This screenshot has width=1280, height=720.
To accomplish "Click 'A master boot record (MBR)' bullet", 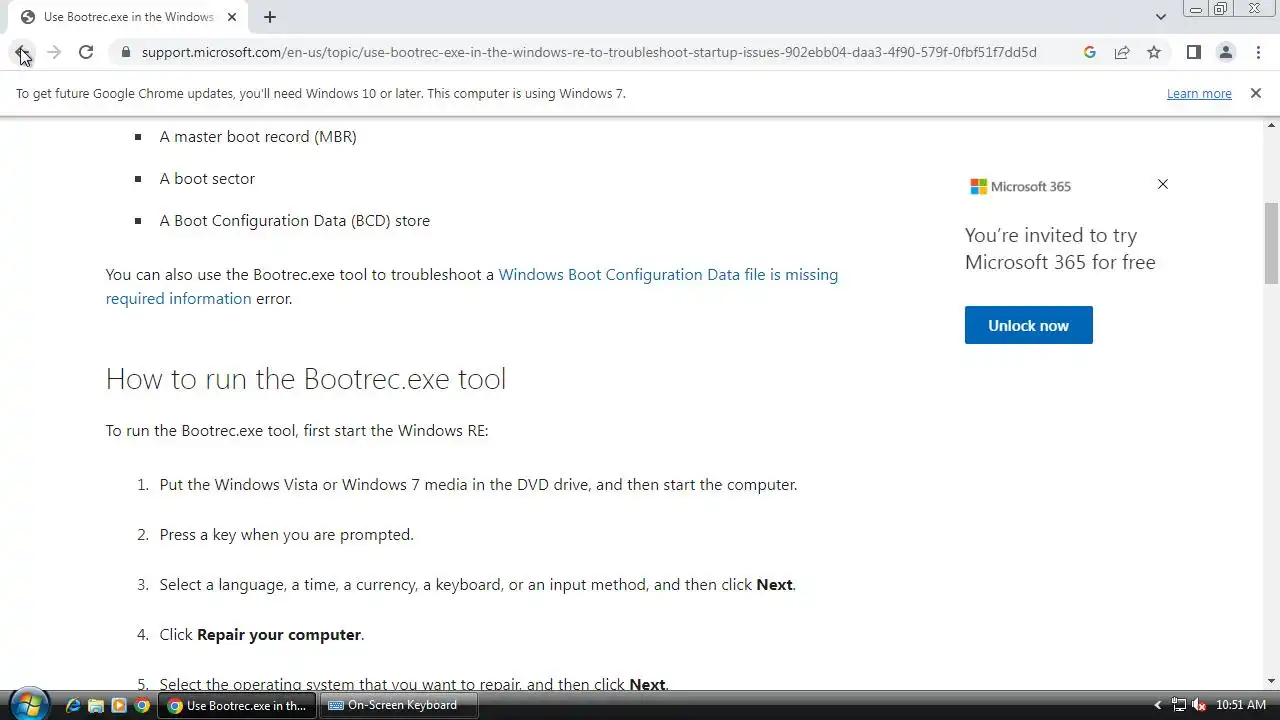I will tap(258, 136).
